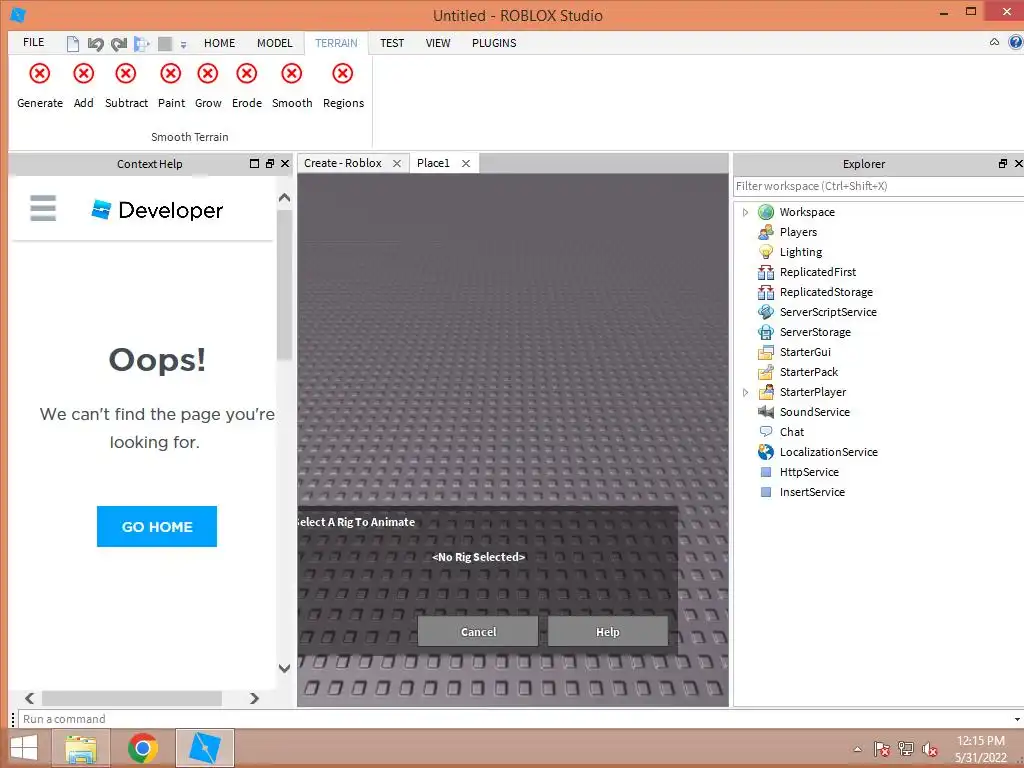Select ReplicatedStorage in Explorer
1024x768 pixels.
coord(825,292)
